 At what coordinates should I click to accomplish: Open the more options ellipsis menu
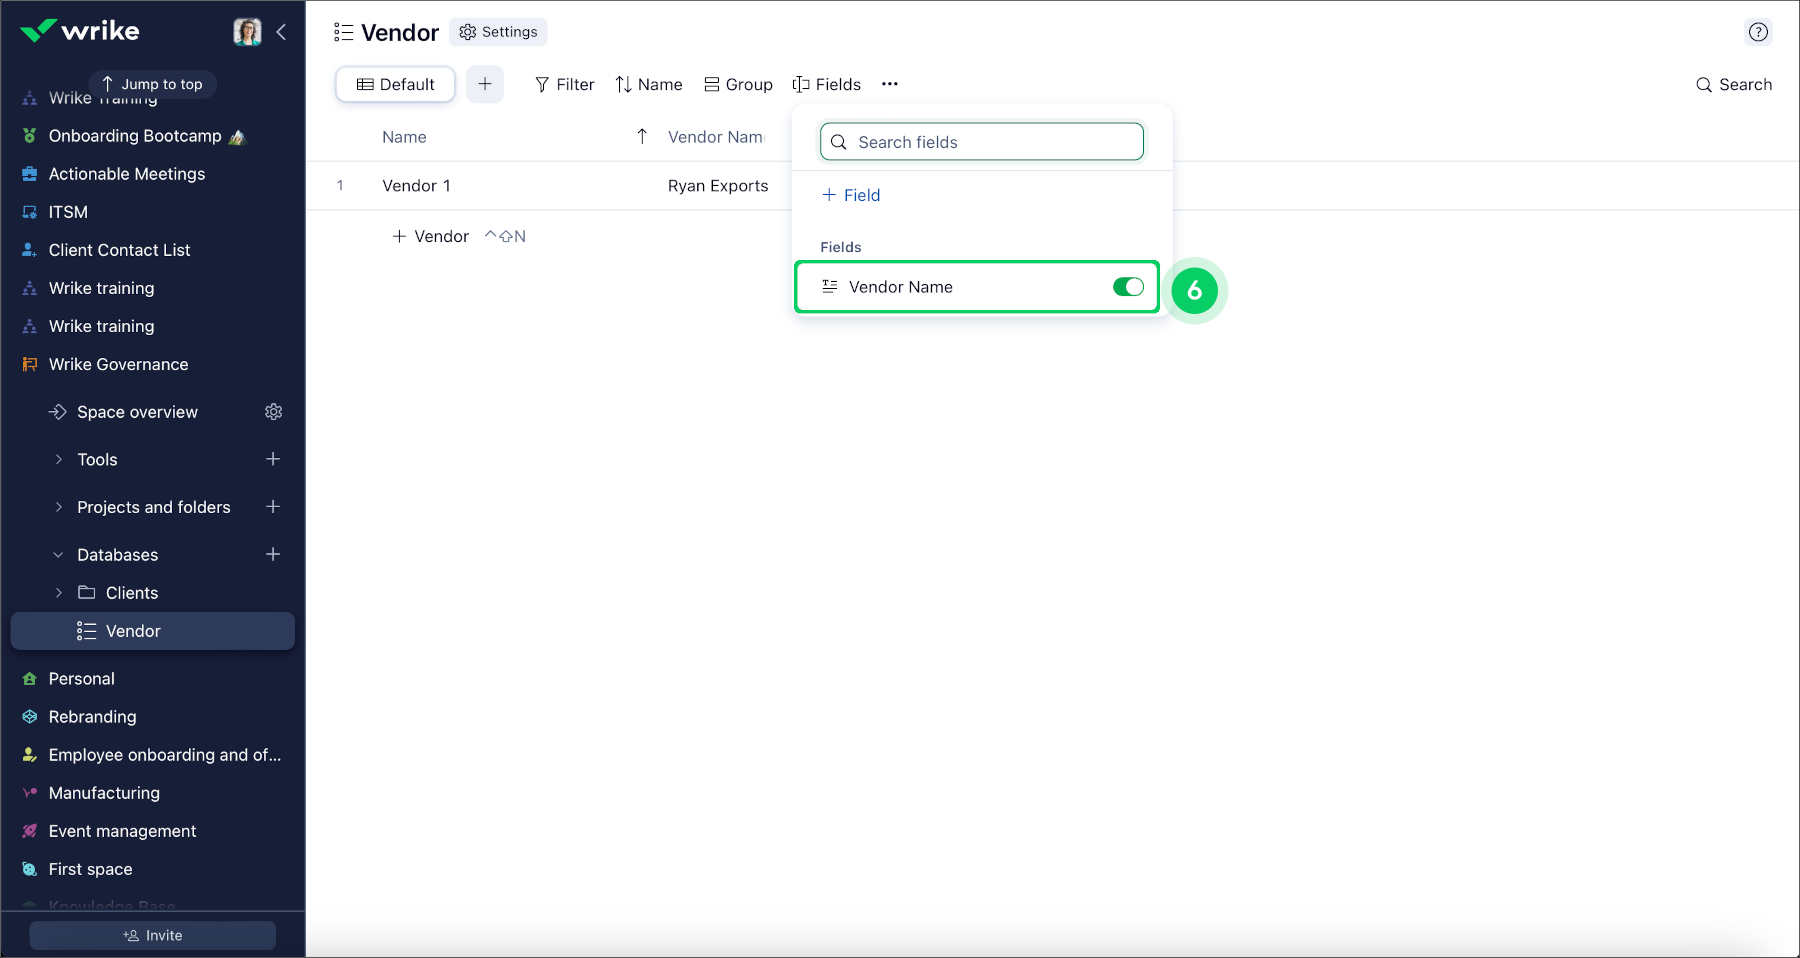(889, 84)
